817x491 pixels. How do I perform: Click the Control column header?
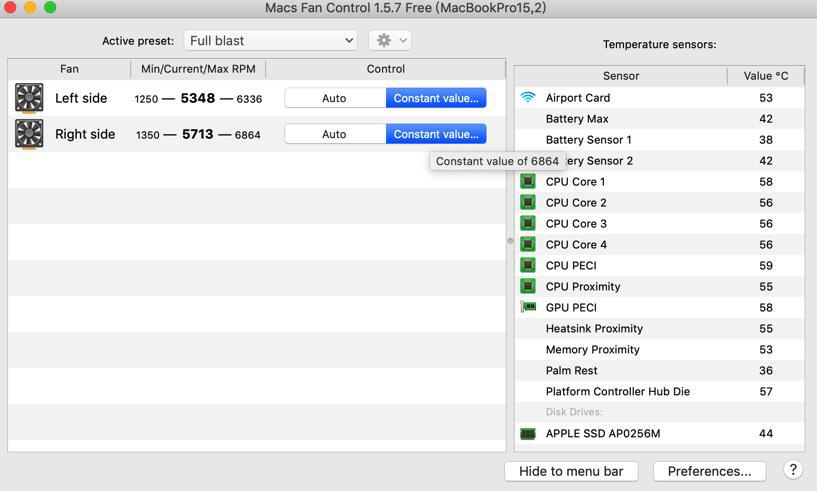[x=386, y=69]
